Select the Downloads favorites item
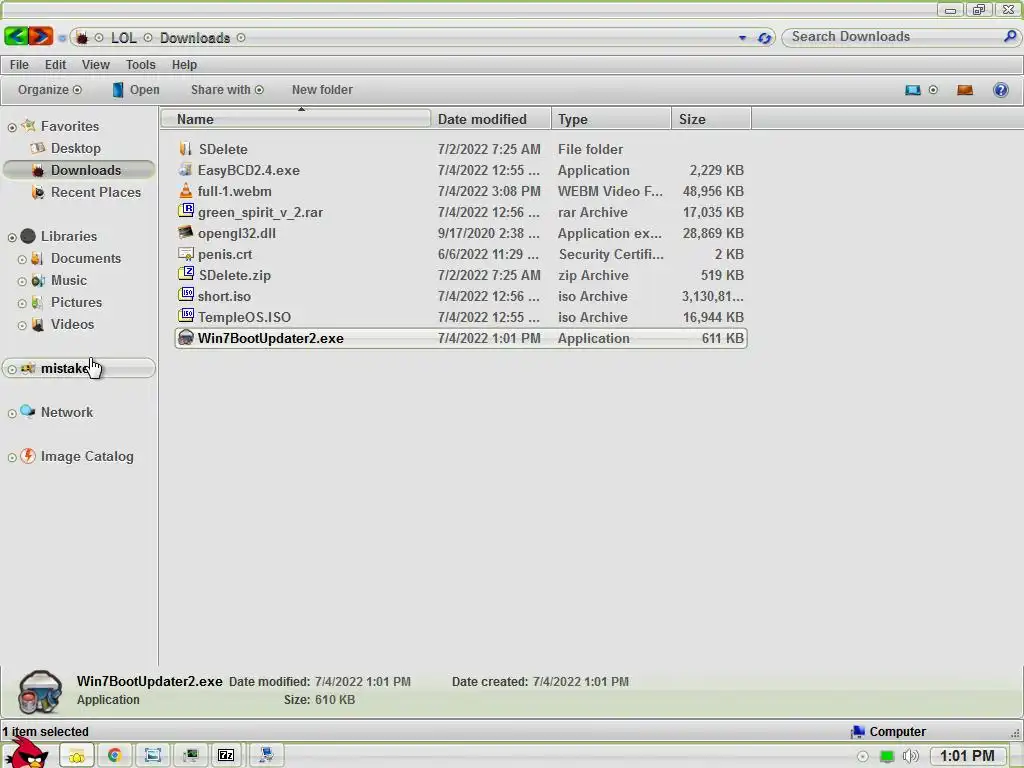This screenshot has width=1024, height=768. coord(78,170)
